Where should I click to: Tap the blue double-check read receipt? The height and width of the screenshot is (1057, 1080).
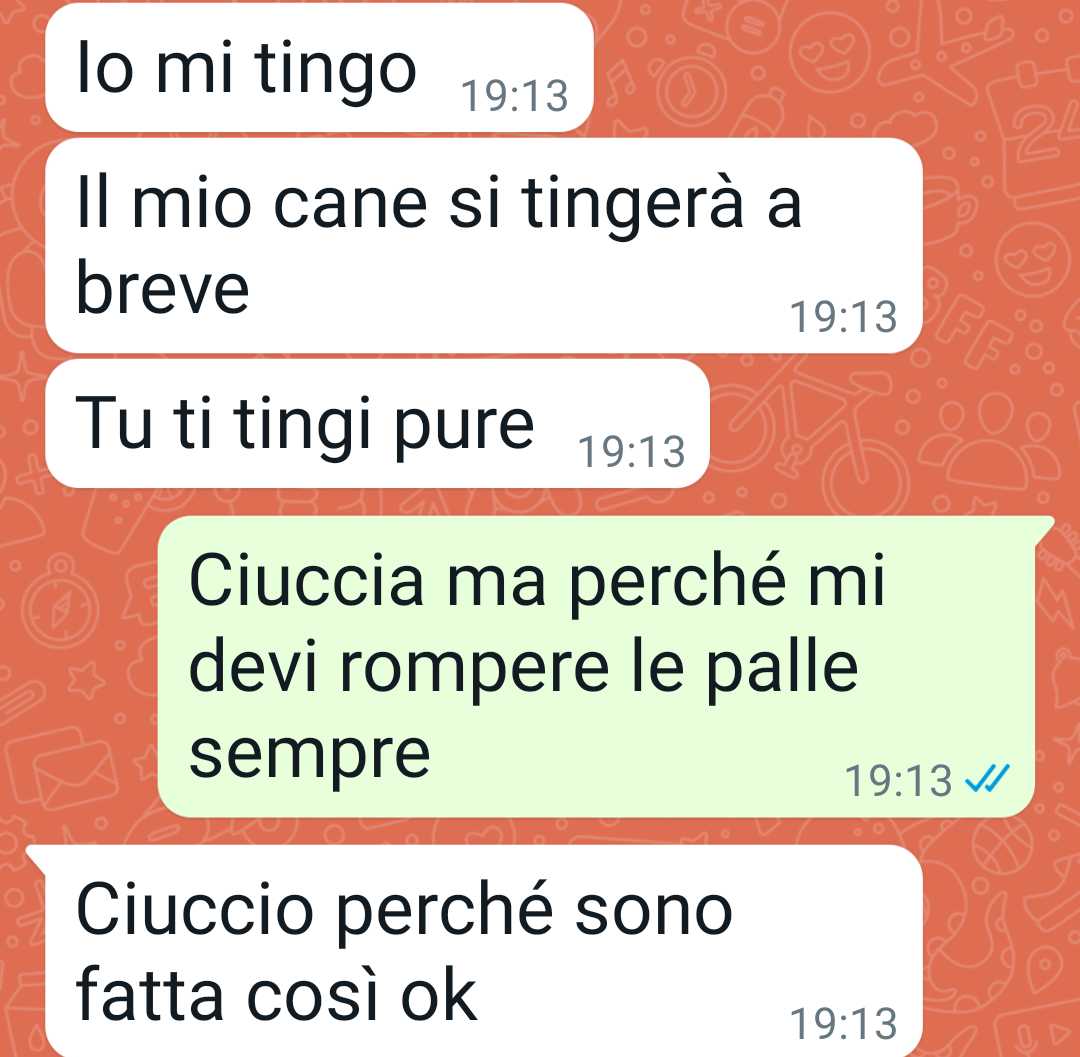[987, 779]
